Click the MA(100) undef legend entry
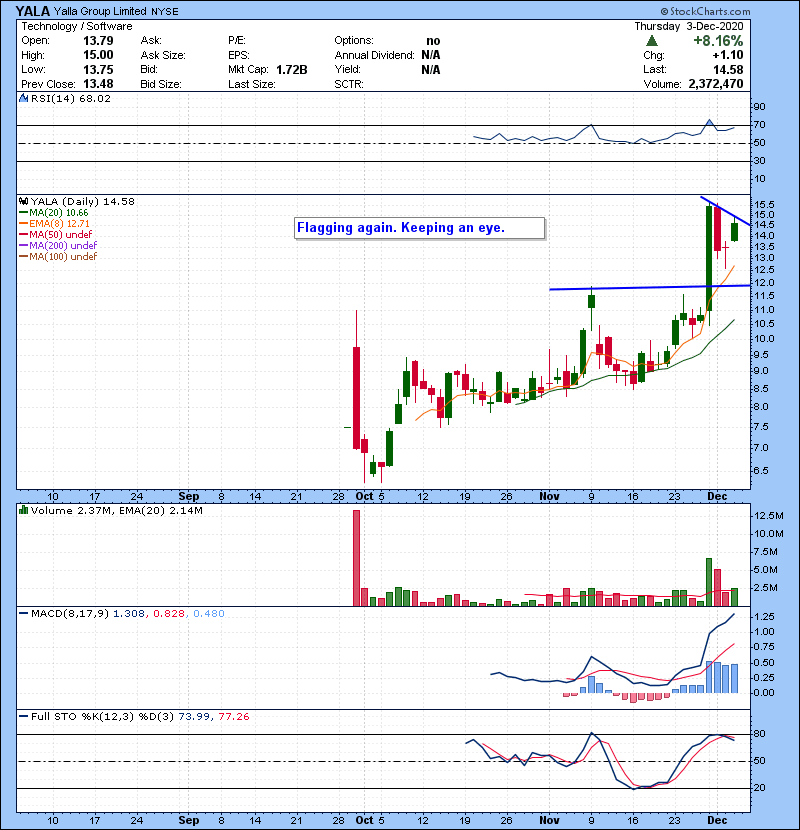 point(58,257)
